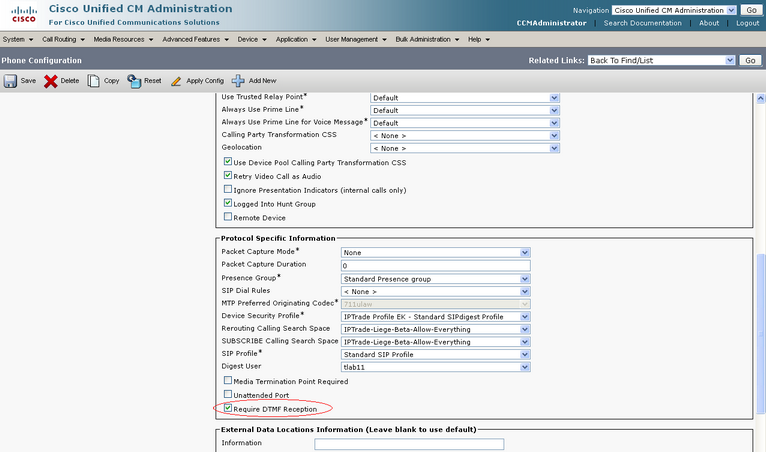Viewport: 766px width, 452px height.
Task: Open the Application menu
Action: point(296,39)
